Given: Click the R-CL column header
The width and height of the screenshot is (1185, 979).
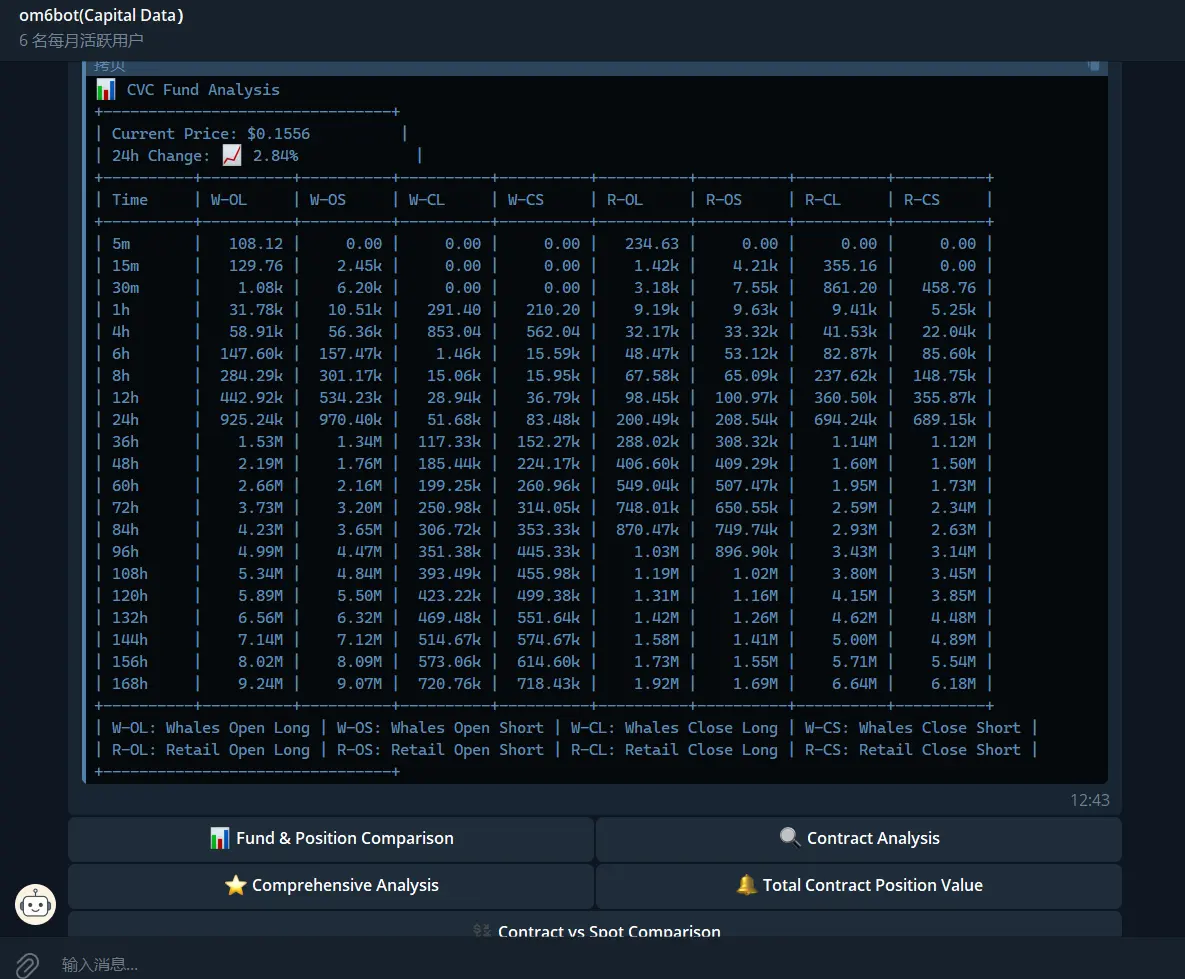Looking at the screenshot, I should point(822,200).
